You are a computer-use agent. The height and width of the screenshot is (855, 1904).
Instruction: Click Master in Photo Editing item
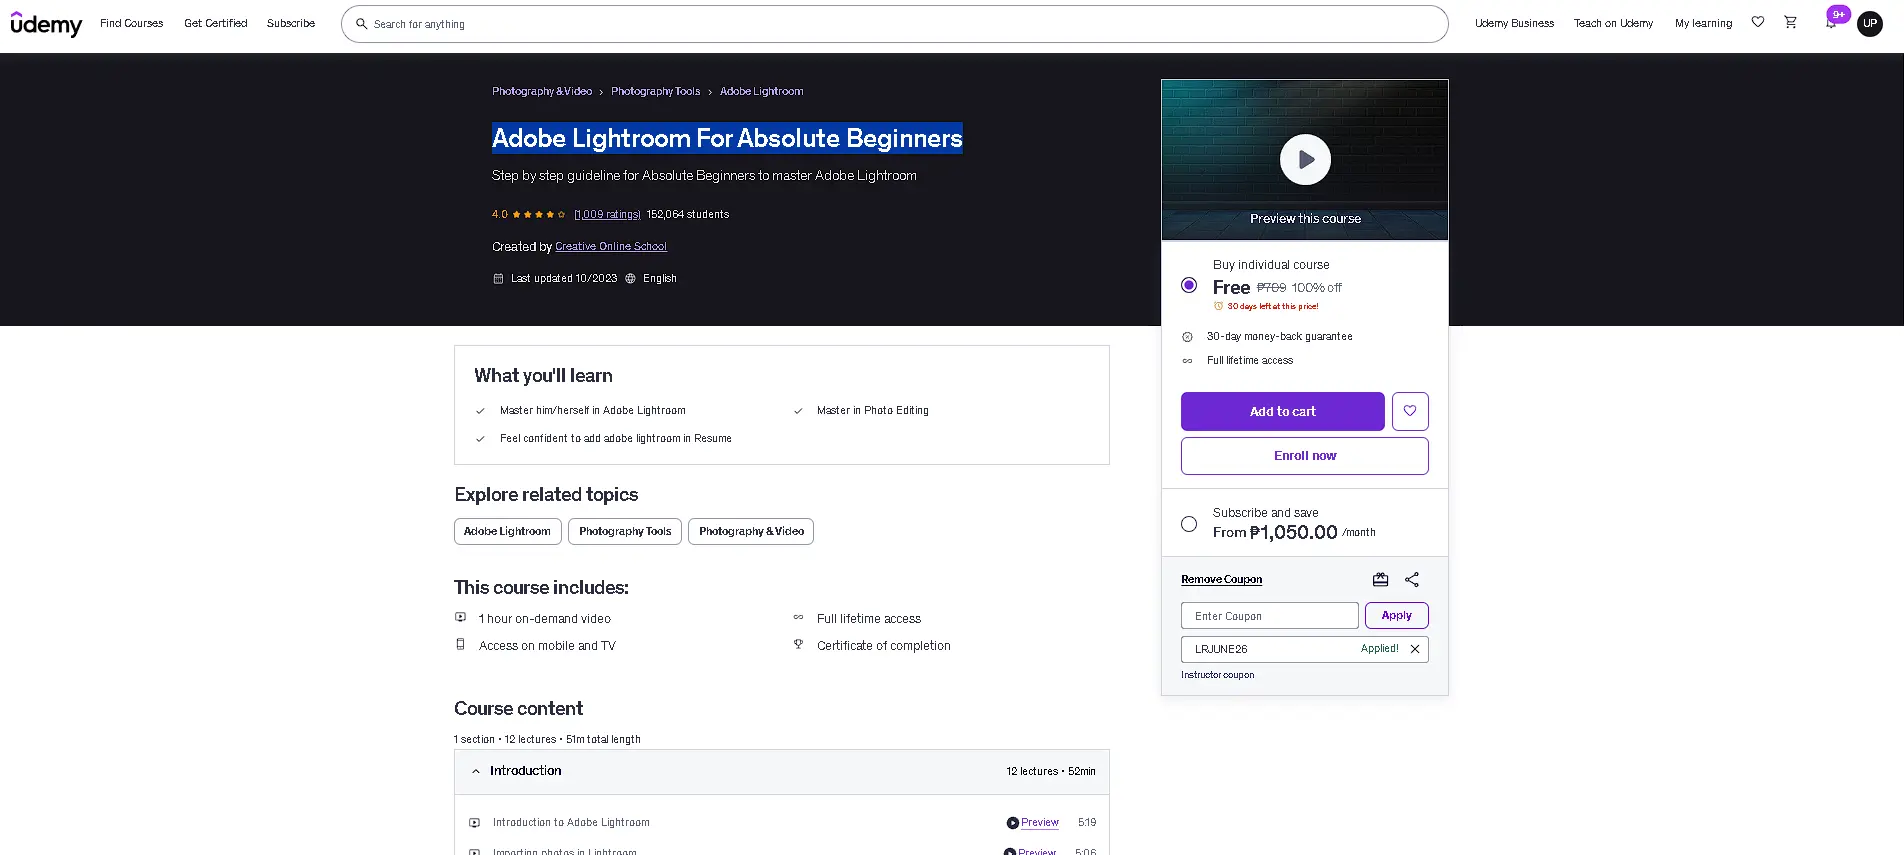coord(873,411)
